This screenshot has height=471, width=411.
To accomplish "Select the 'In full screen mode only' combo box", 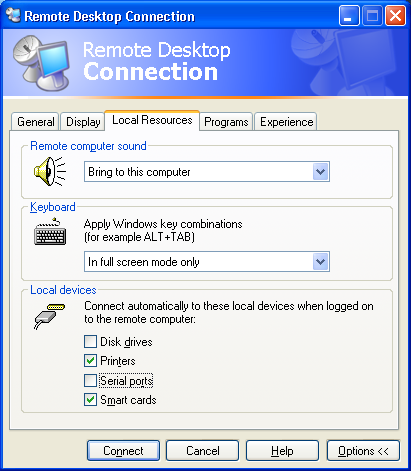I will 207,262.
